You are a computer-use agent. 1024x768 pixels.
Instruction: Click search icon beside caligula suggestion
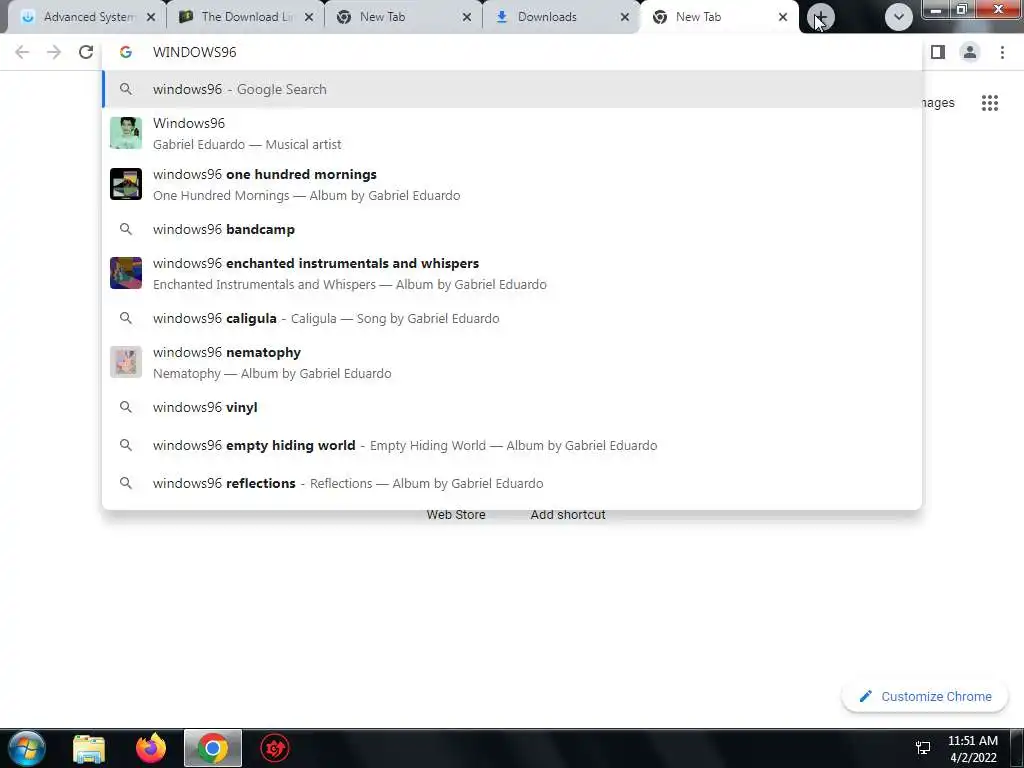point(126,318)
